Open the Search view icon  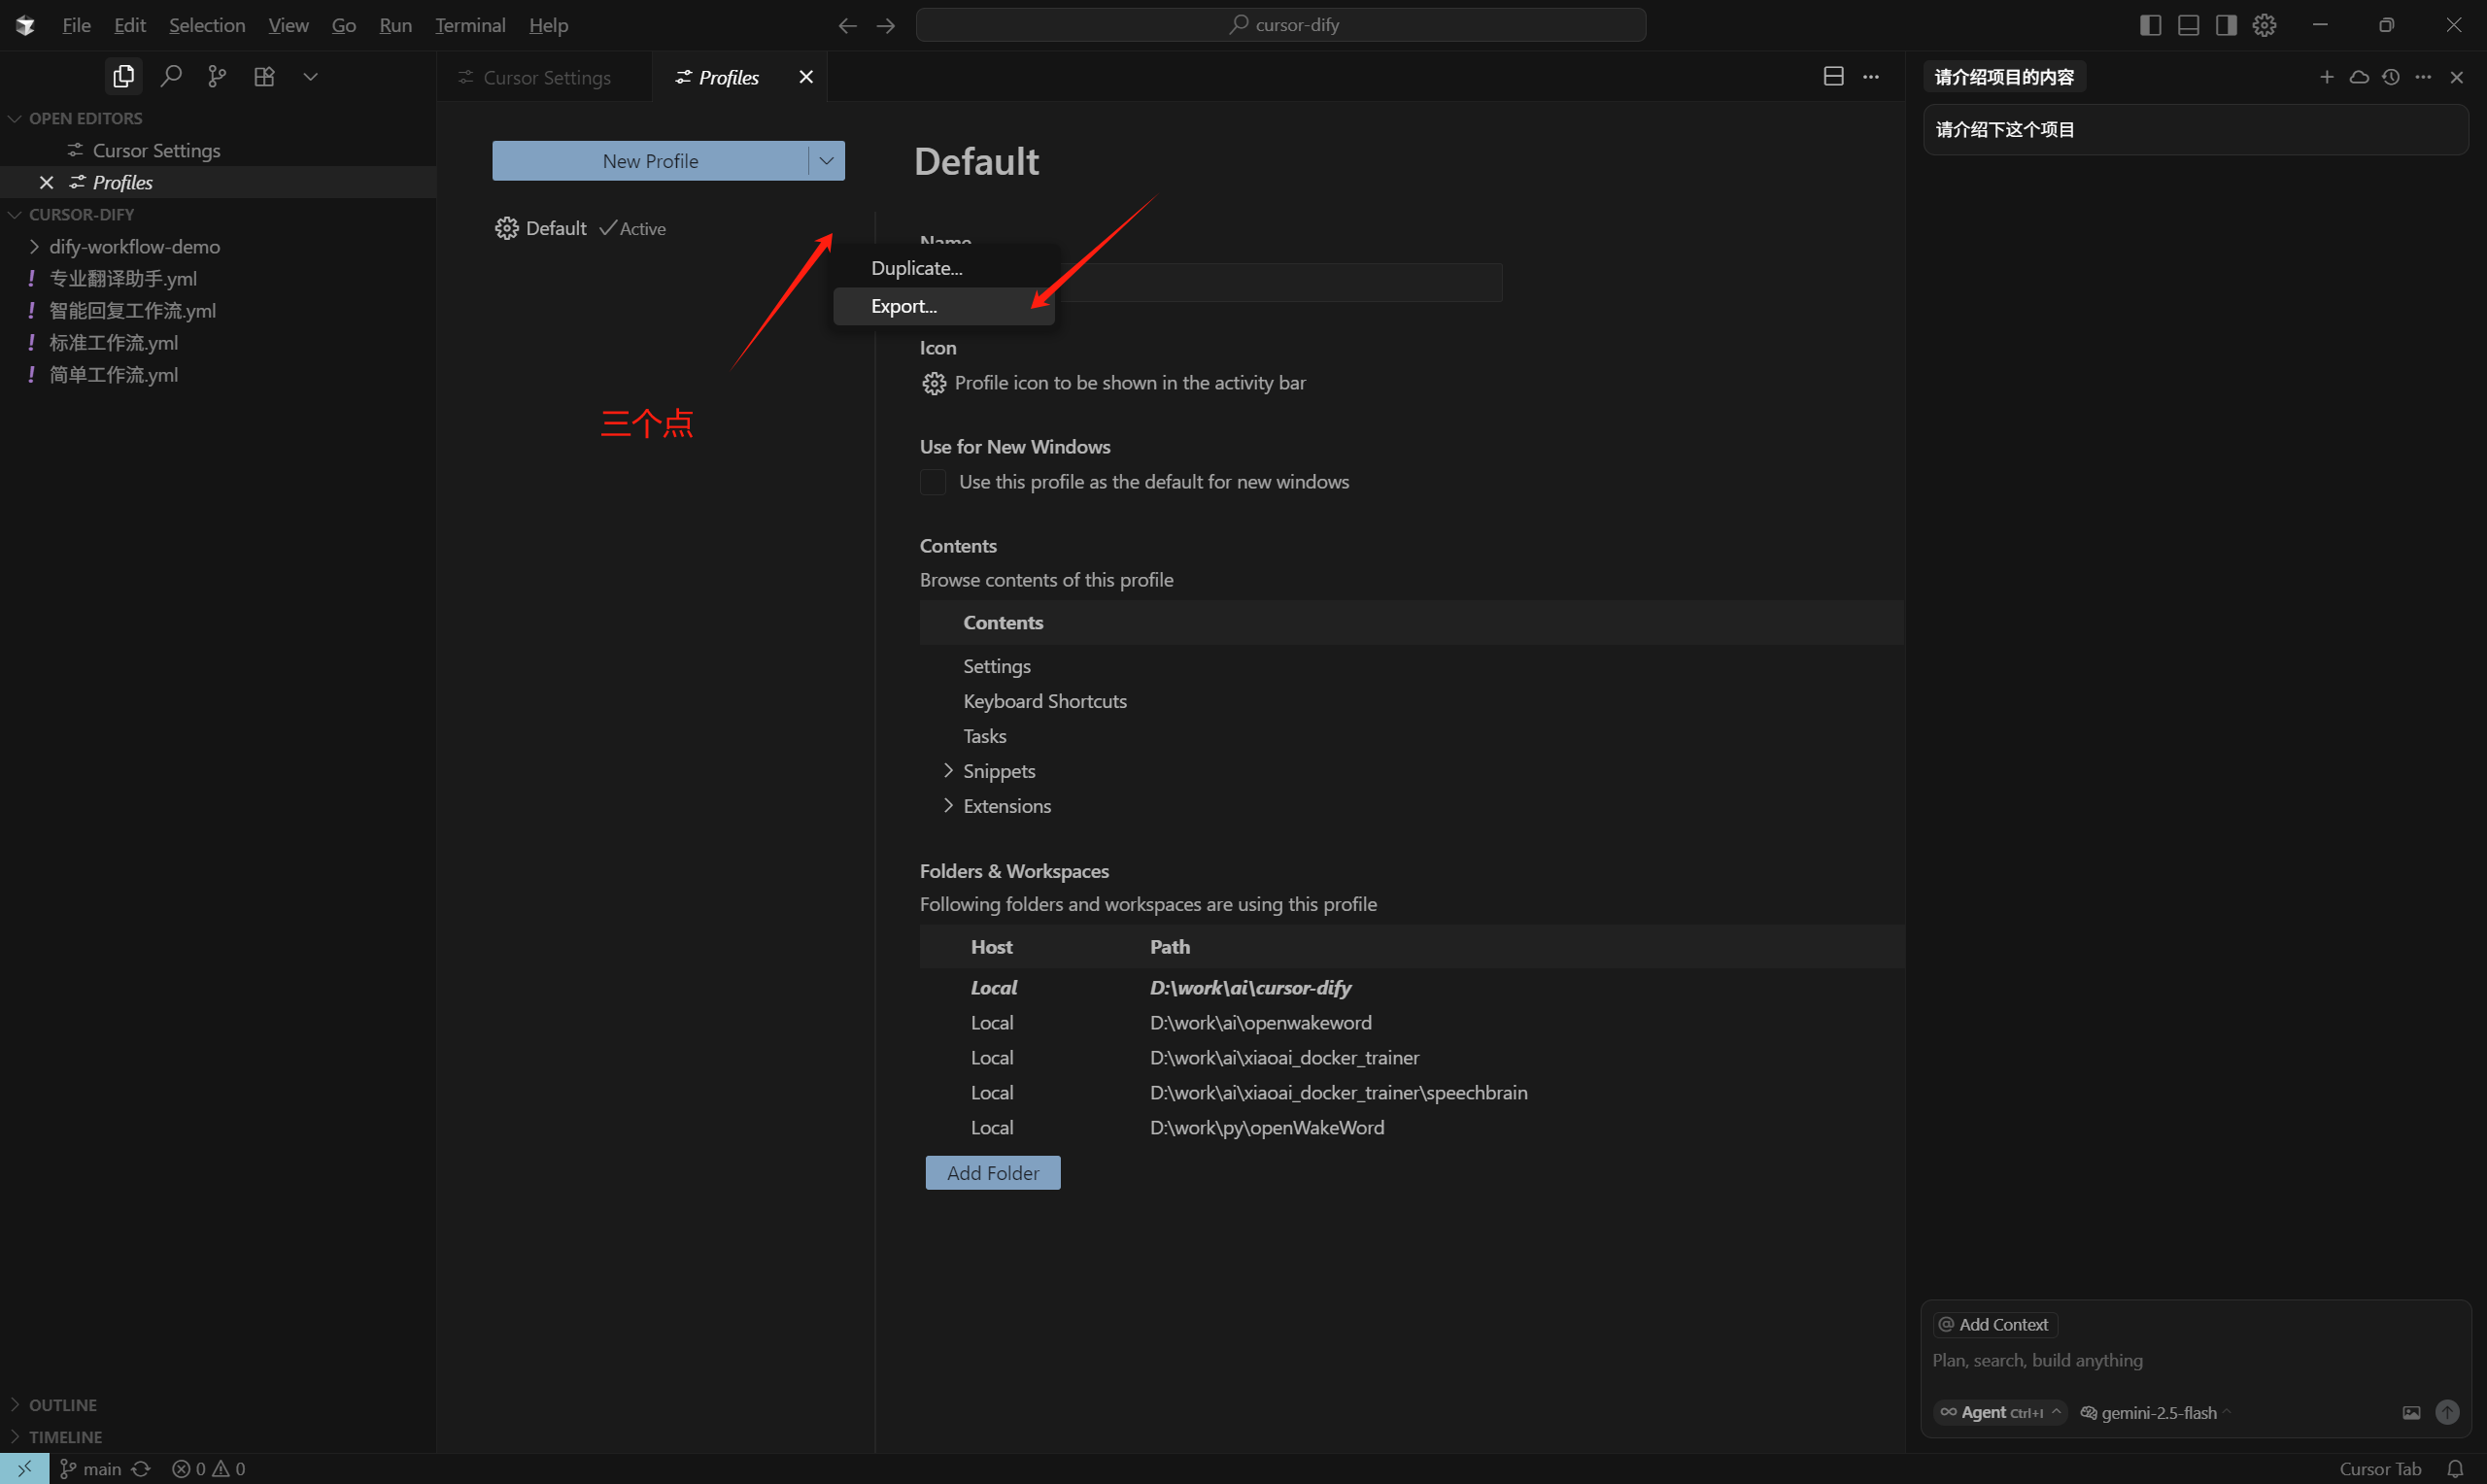click(171, 76)
